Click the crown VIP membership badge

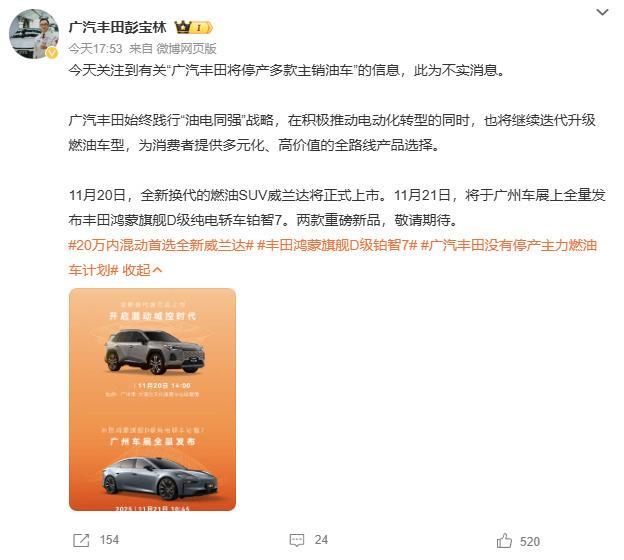[193, 27]
